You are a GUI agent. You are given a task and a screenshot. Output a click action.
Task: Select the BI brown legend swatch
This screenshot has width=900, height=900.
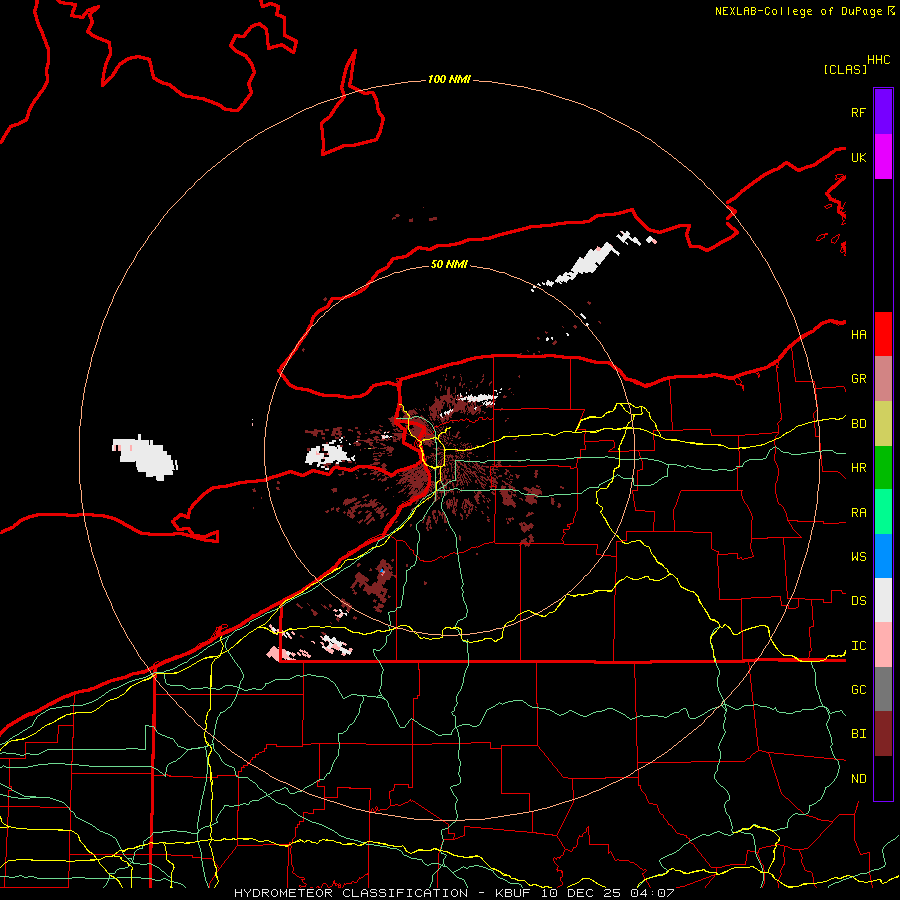click(883, 734)
